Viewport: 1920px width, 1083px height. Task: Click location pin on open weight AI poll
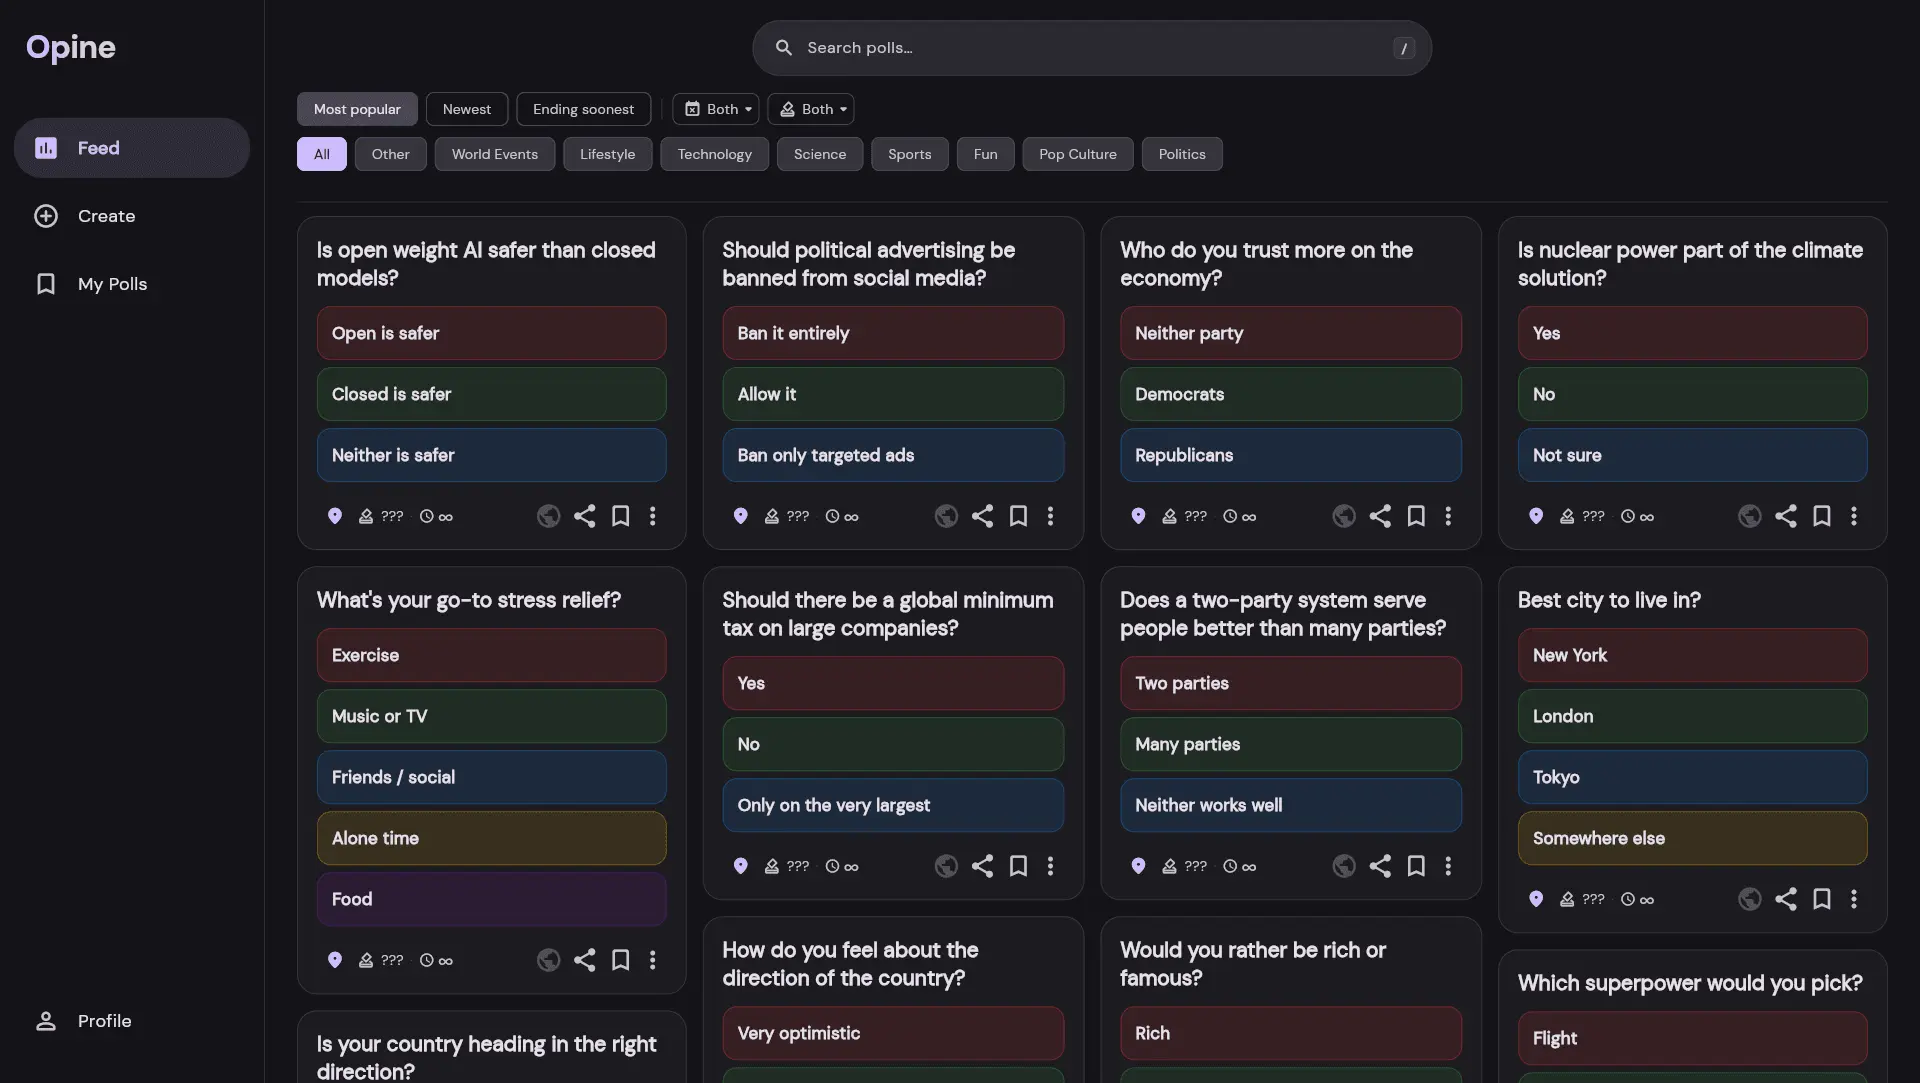[x=335, y=516]
